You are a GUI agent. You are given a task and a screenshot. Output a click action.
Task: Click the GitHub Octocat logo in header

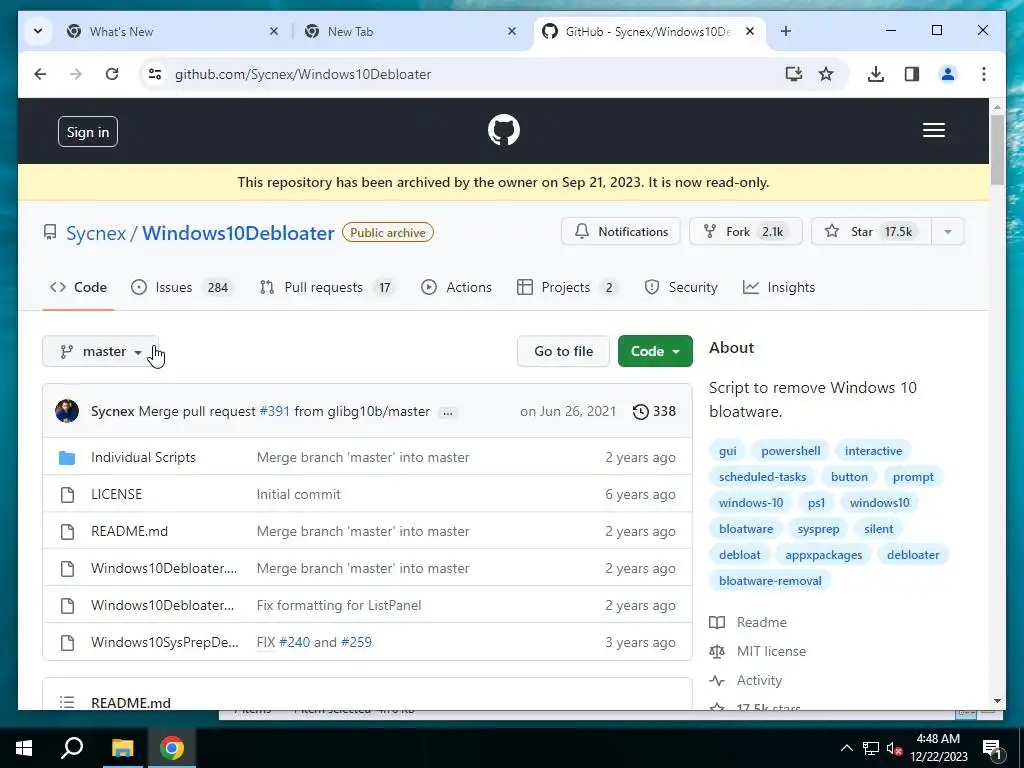tap(504, 130)
